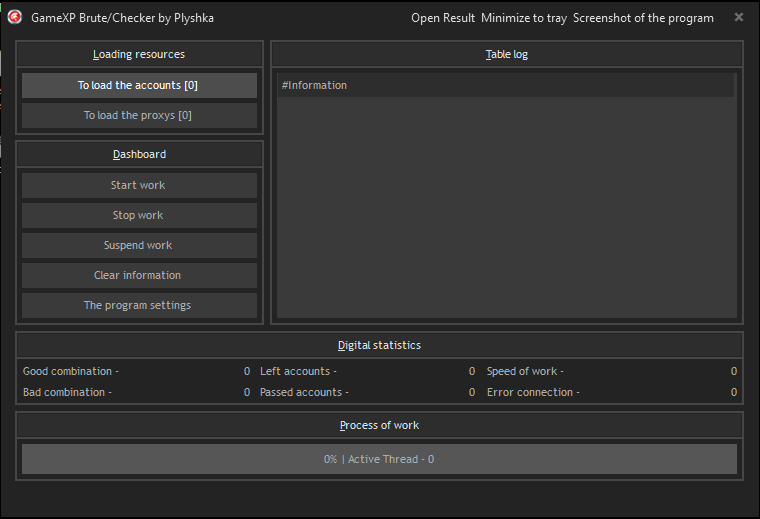Image resolution: width=760 pixels, height=519 pixels.
Task: Click the Loading resources panel header
Action: pos(139,54)
